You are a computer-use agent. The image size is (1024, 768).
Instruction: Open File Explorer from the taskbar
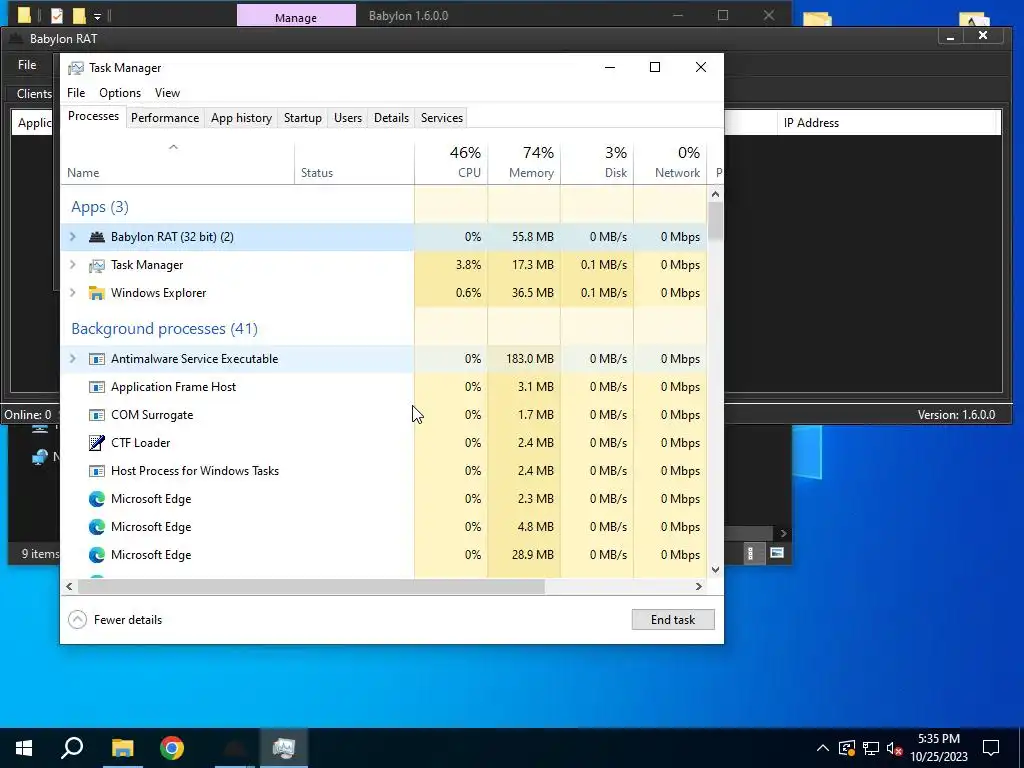coord(122,748)
